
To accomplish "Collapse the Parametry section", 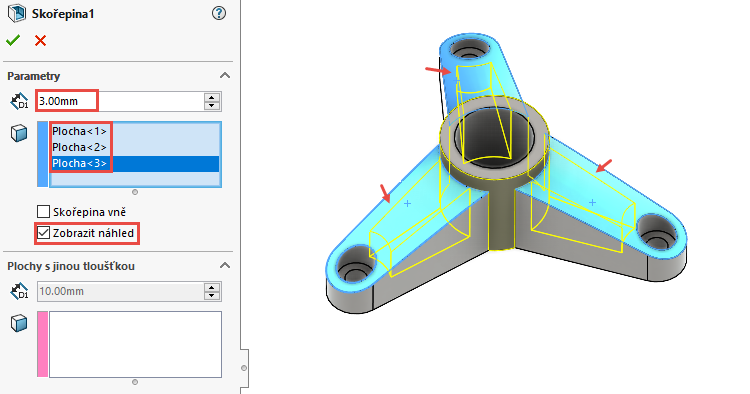I will pyautogui.click(x=225, y=76).
